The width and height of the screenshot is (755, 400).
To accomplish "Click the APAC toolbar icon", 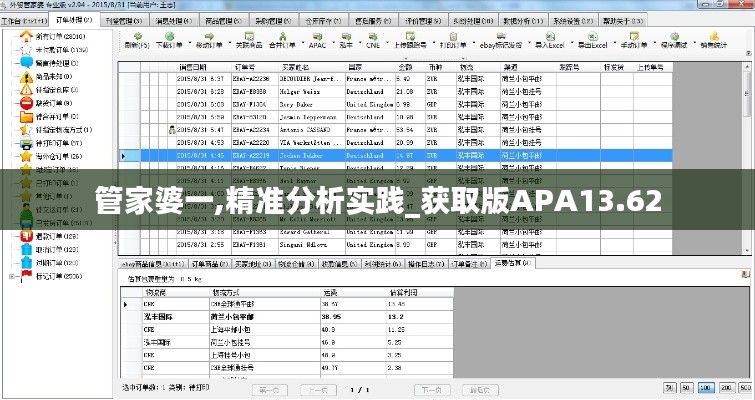I will click(x=317, y=37).
